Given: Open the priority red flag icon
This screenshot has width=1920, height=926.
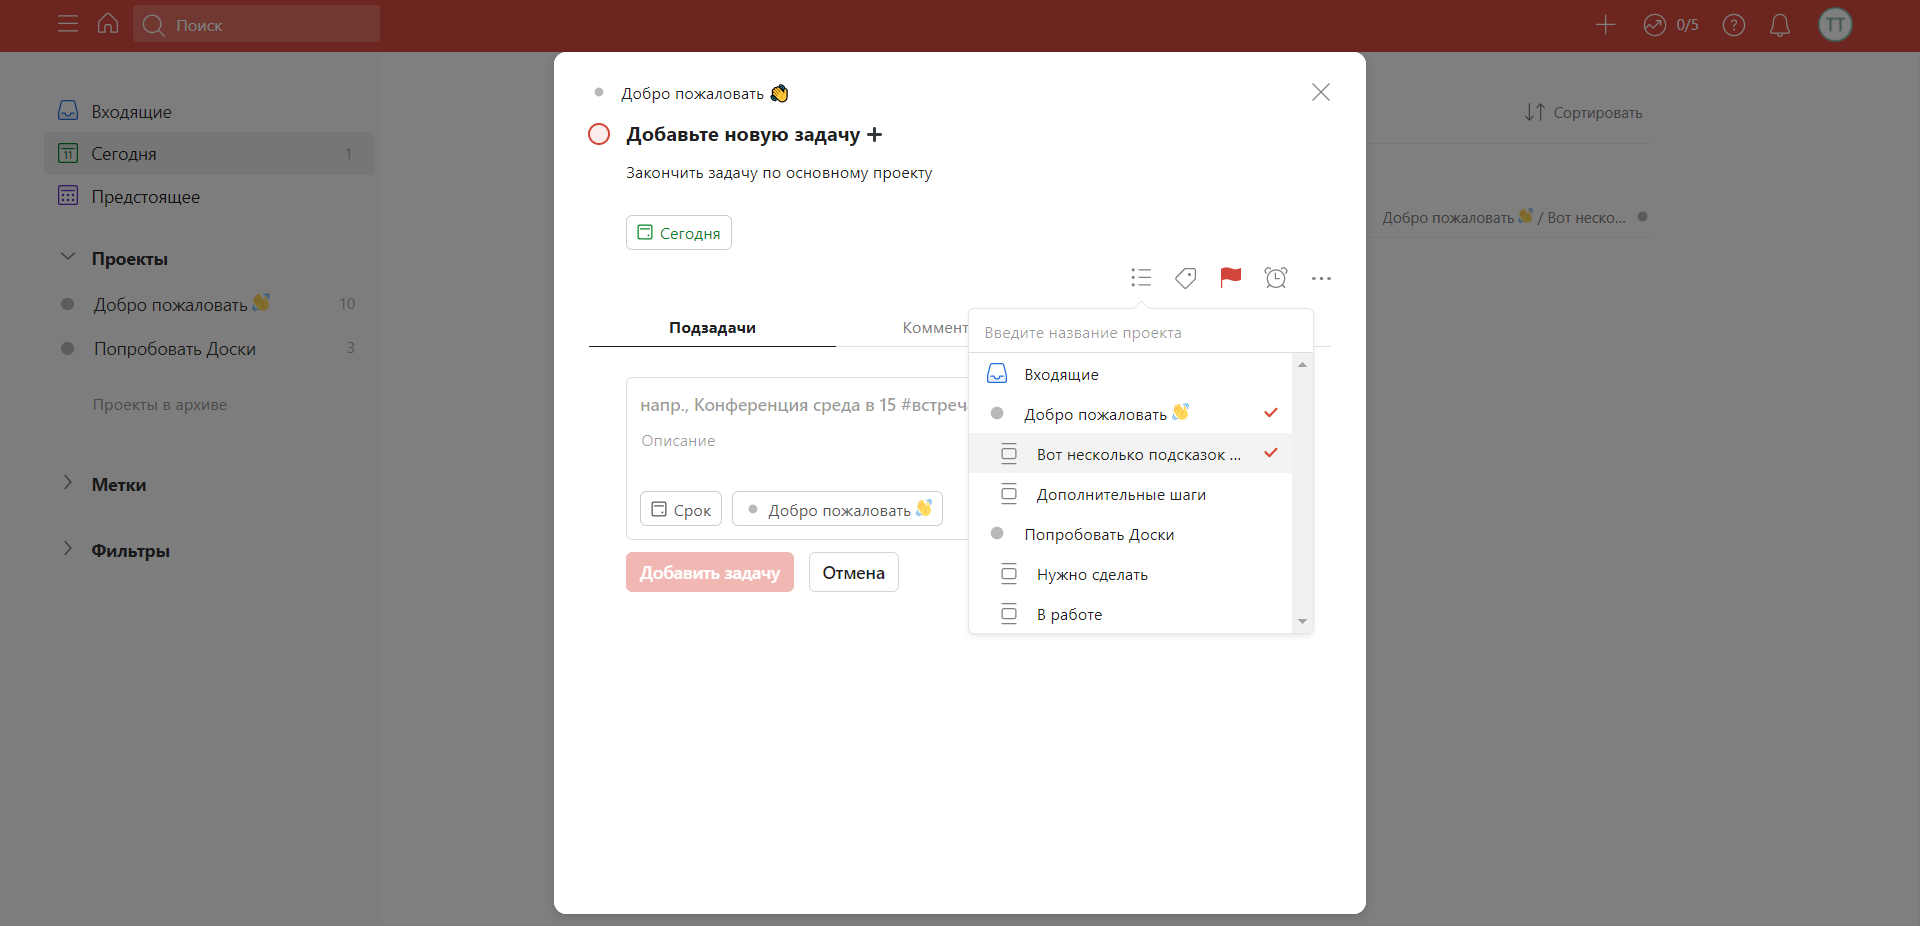Looking at the screenshot, I should coord(1231,277).
